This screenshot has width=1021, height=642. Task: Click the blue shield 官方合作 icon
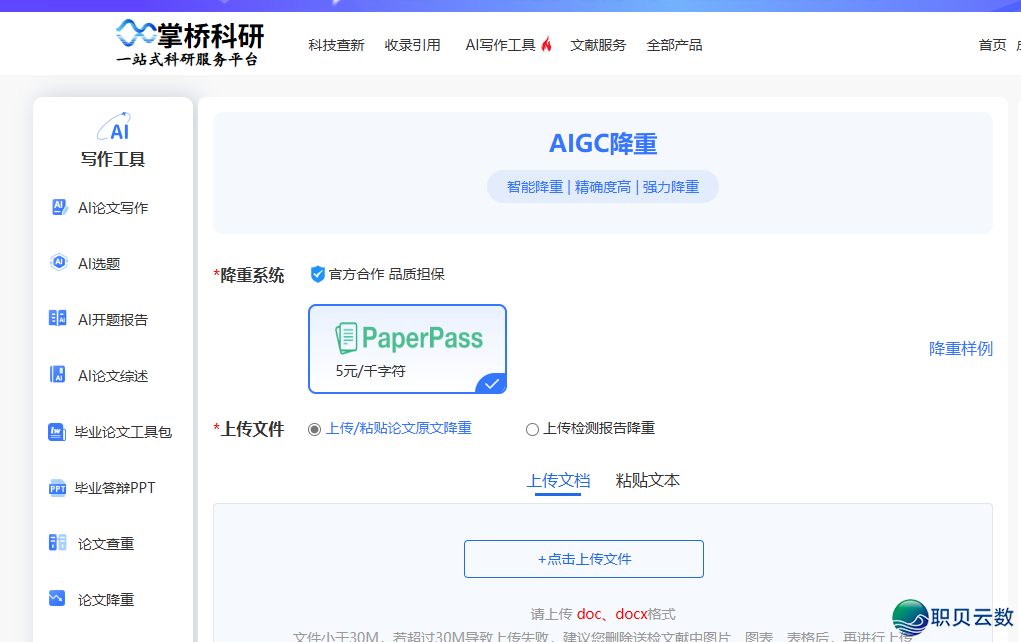pyautogui.click(x=318, y=274)
